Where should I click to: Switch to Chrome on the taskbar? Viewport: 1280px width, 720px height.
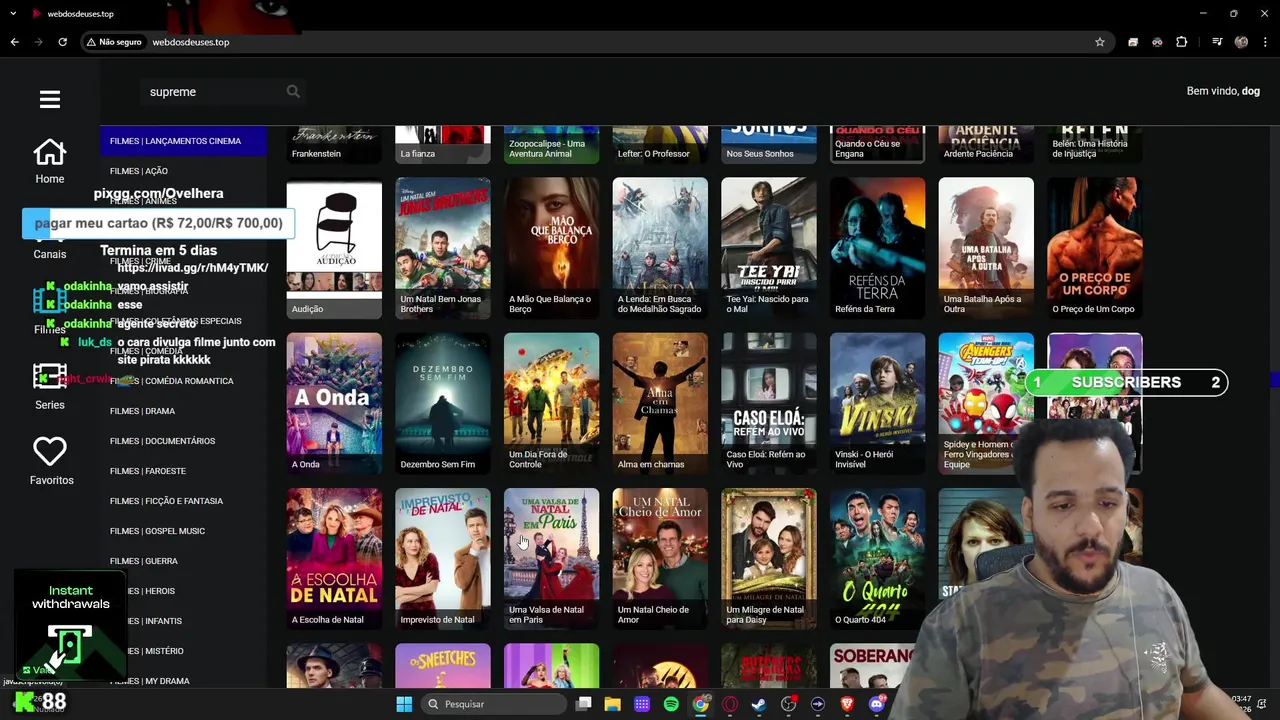tap(701, 704)
